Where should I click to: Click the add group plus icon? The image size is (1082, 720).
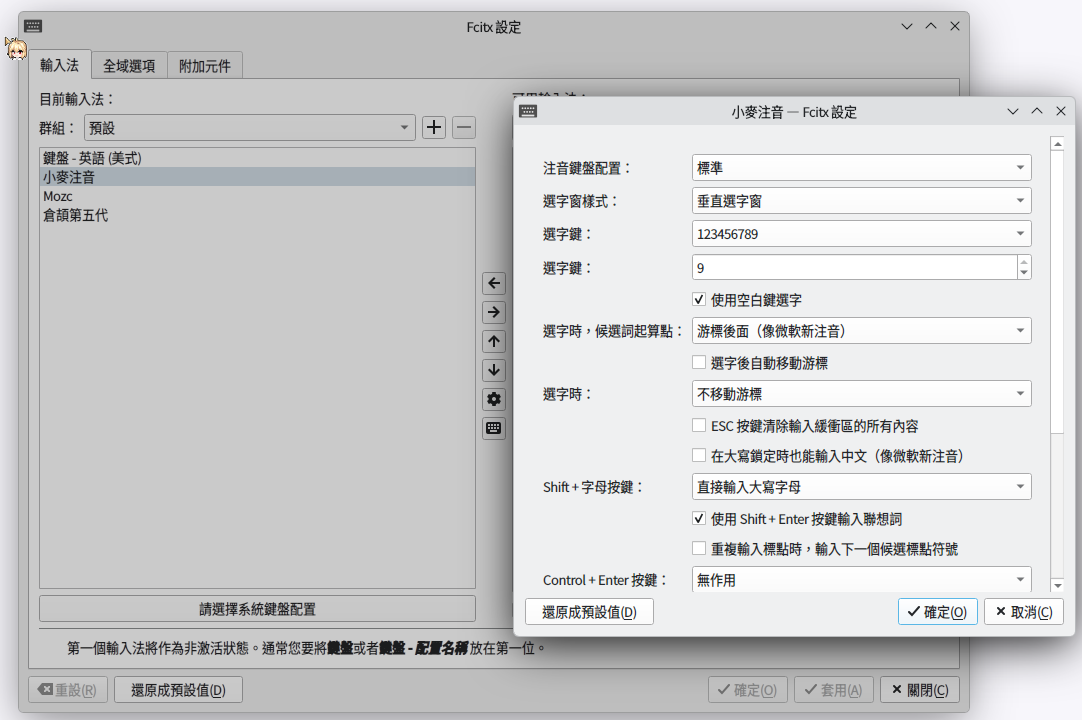(433, 127)
